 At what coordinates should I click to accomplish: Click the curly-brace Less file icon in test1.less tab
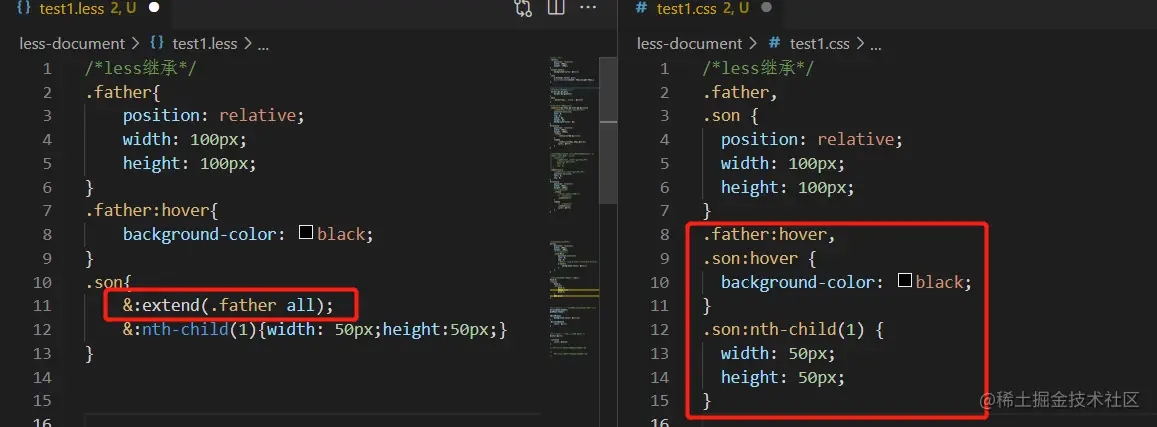coord(24,7)
